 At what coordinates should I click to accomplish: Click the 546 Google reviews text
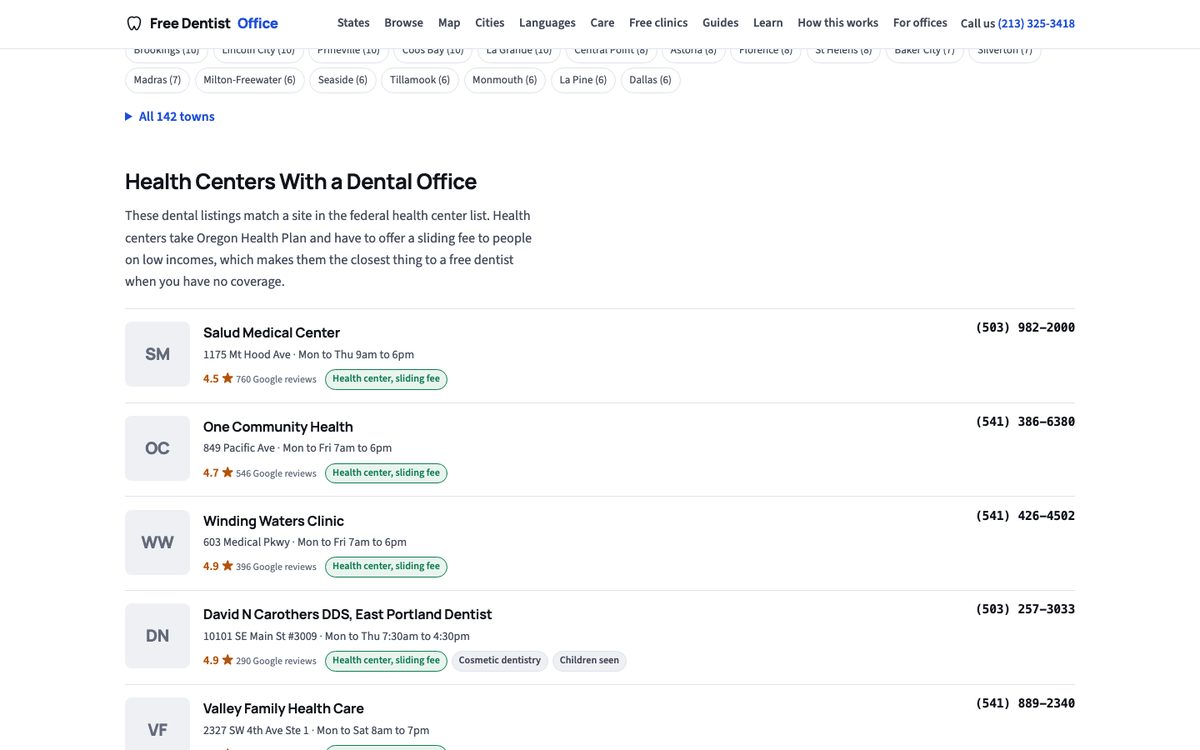pos(276,474)
